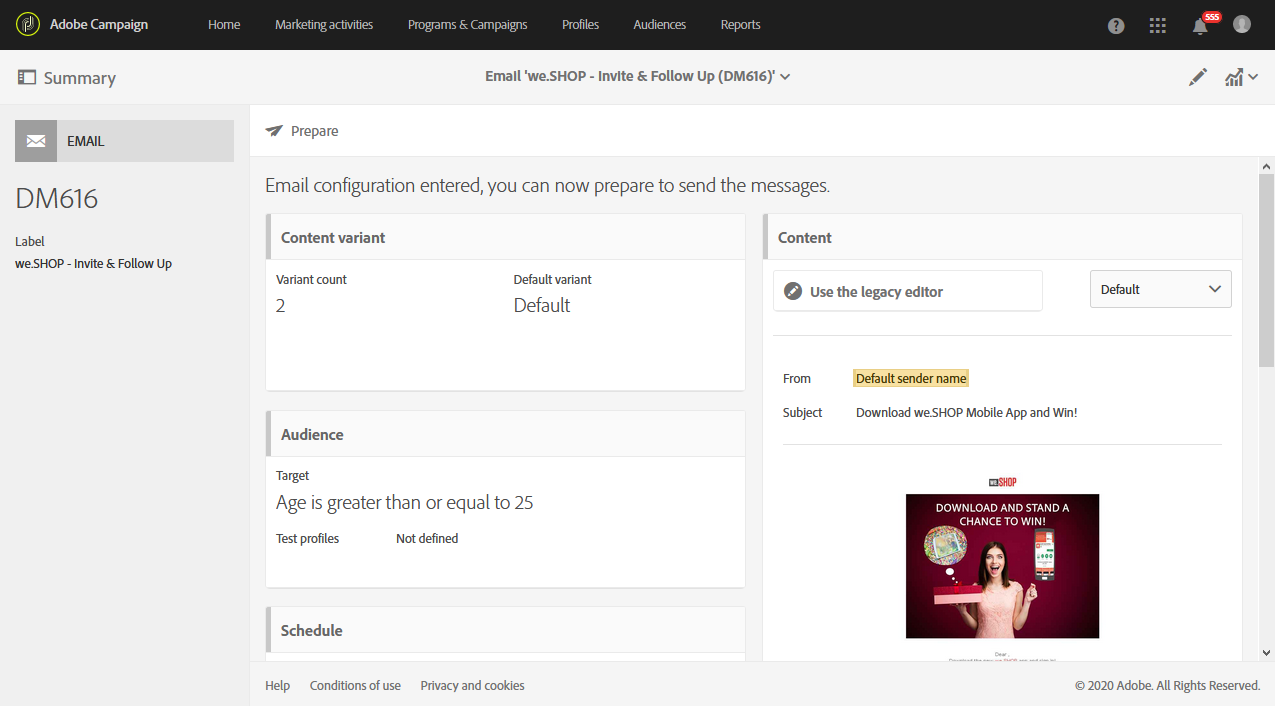This screenshot has height=706, width=1275.
Task: Open the Audience target block
Action: [505, 502]
